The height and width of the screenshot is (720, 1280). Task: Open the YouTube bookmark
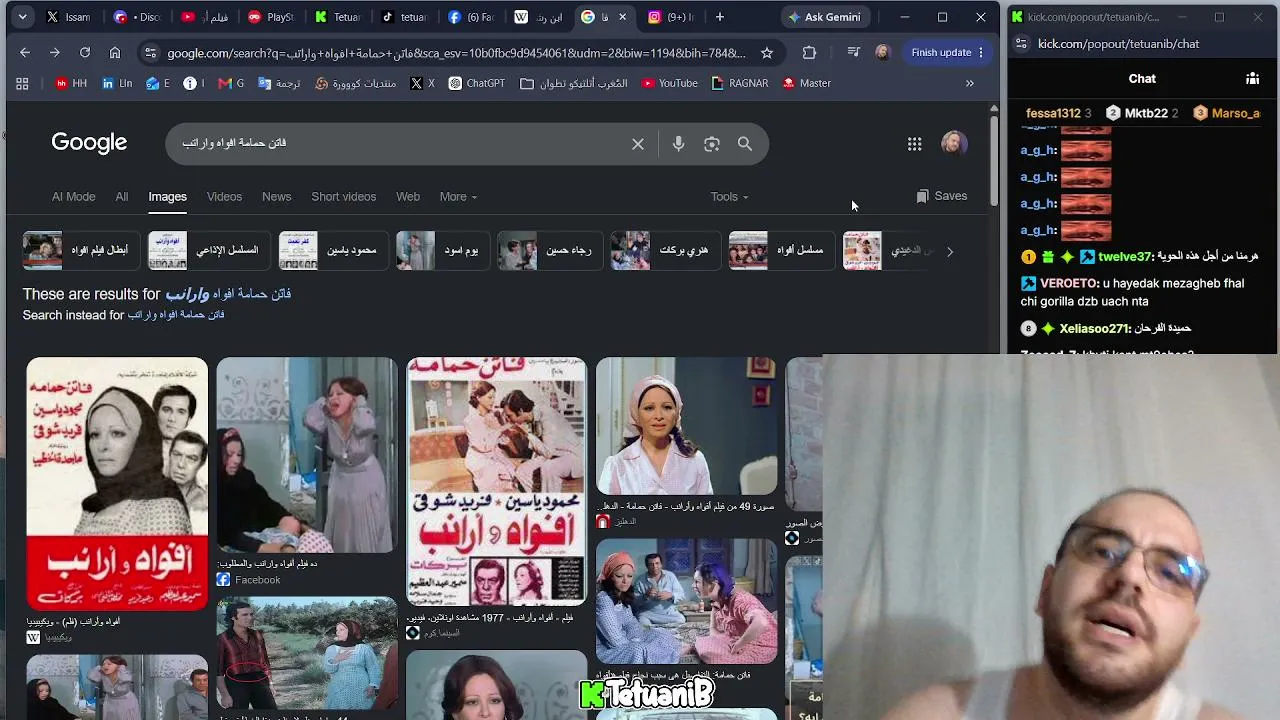tap(670, 83)
